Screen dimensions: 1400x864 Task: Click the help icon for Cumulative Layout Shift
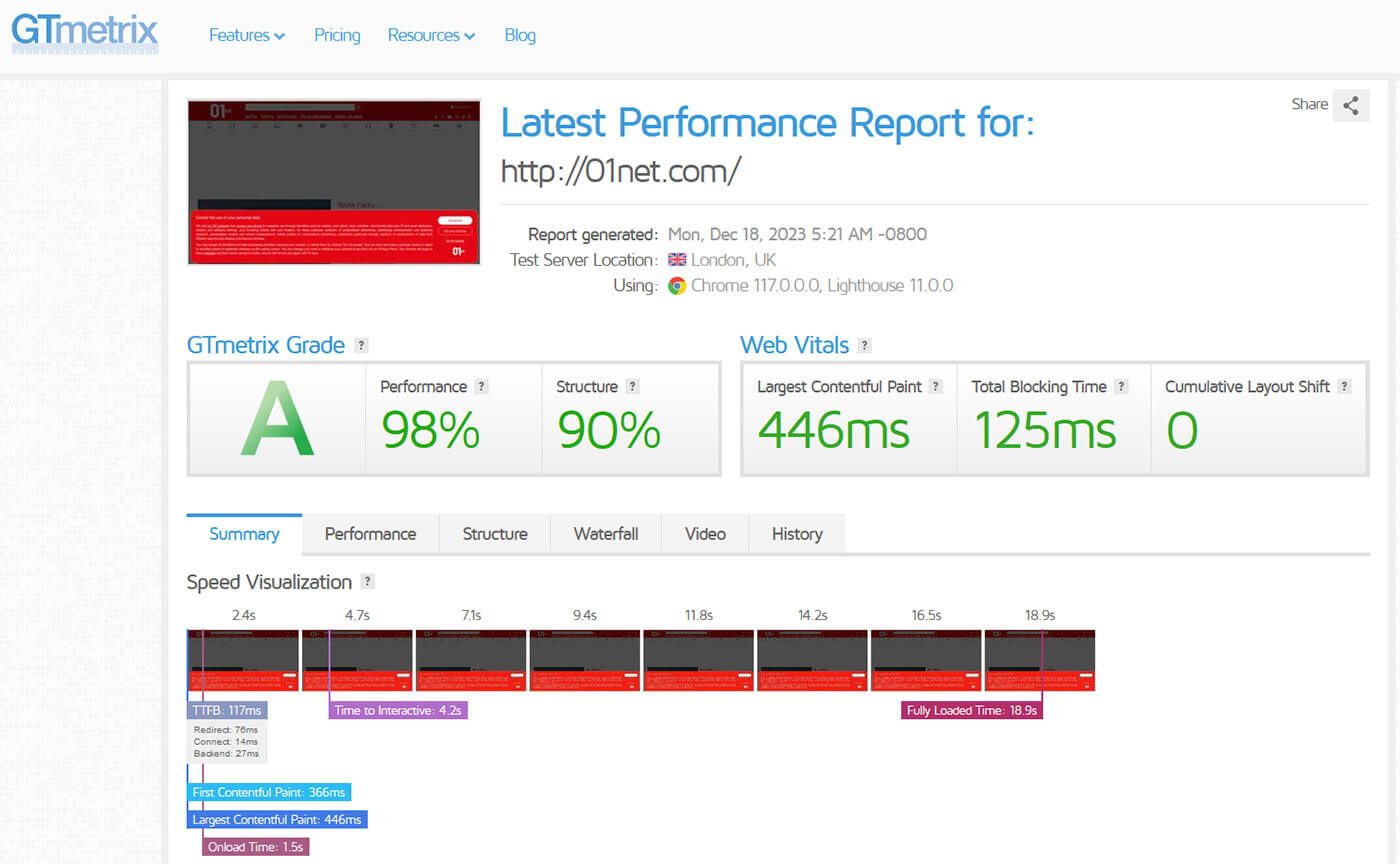tap(1345, 387)
